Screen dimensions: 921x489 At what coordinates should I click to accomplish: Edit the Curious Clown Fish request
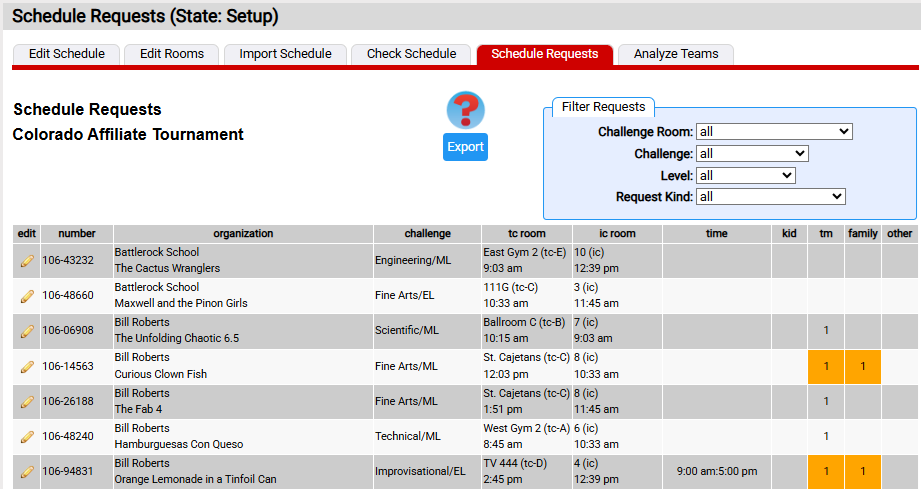[x=27, y=366]
